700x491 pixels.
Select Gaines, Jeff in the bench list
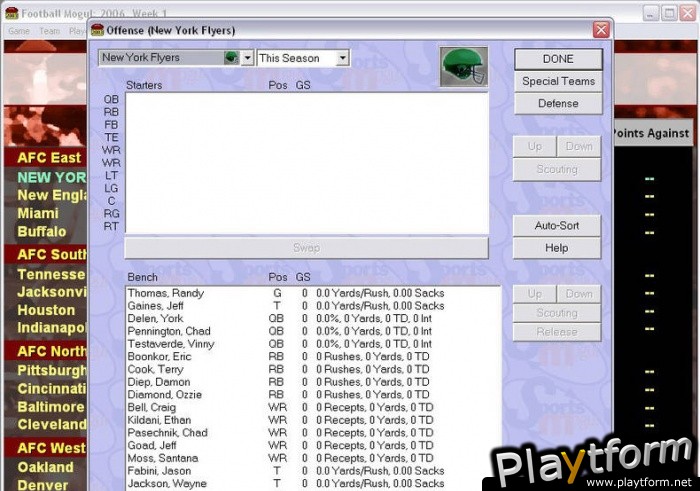[312, 306]
